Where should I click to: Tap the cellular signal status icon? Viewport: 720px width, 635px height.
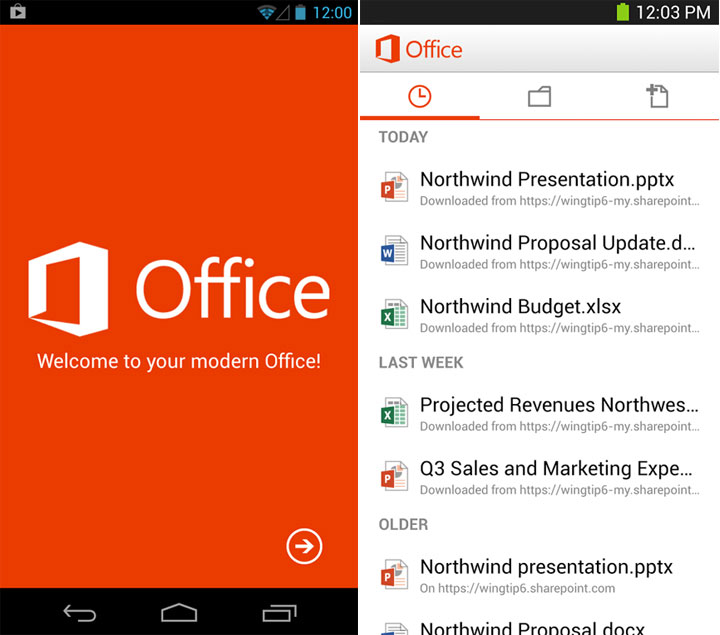[283, 13]
